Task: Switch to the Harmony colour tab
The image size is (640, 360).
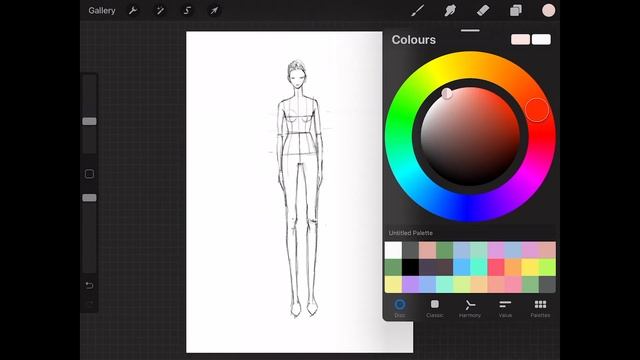Action: point(470,308)
